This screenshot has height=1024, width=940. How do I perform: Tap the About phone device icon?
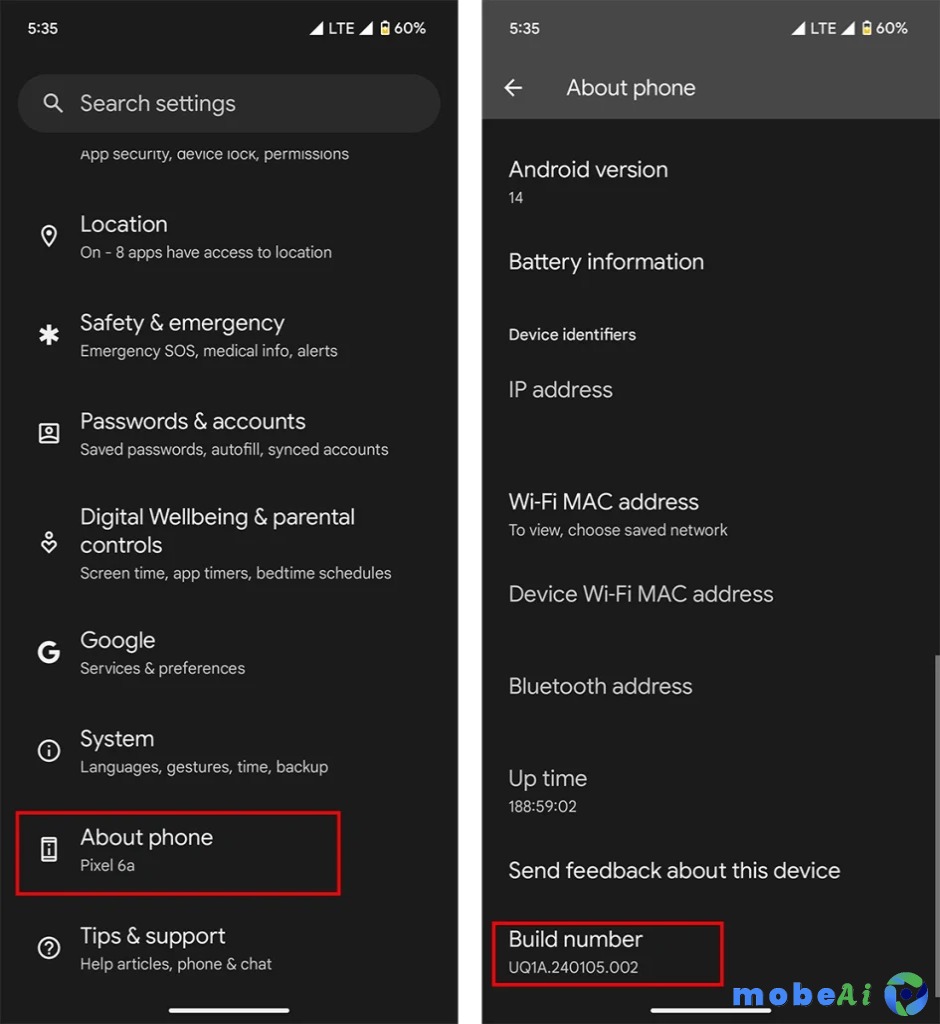point(48,850)
